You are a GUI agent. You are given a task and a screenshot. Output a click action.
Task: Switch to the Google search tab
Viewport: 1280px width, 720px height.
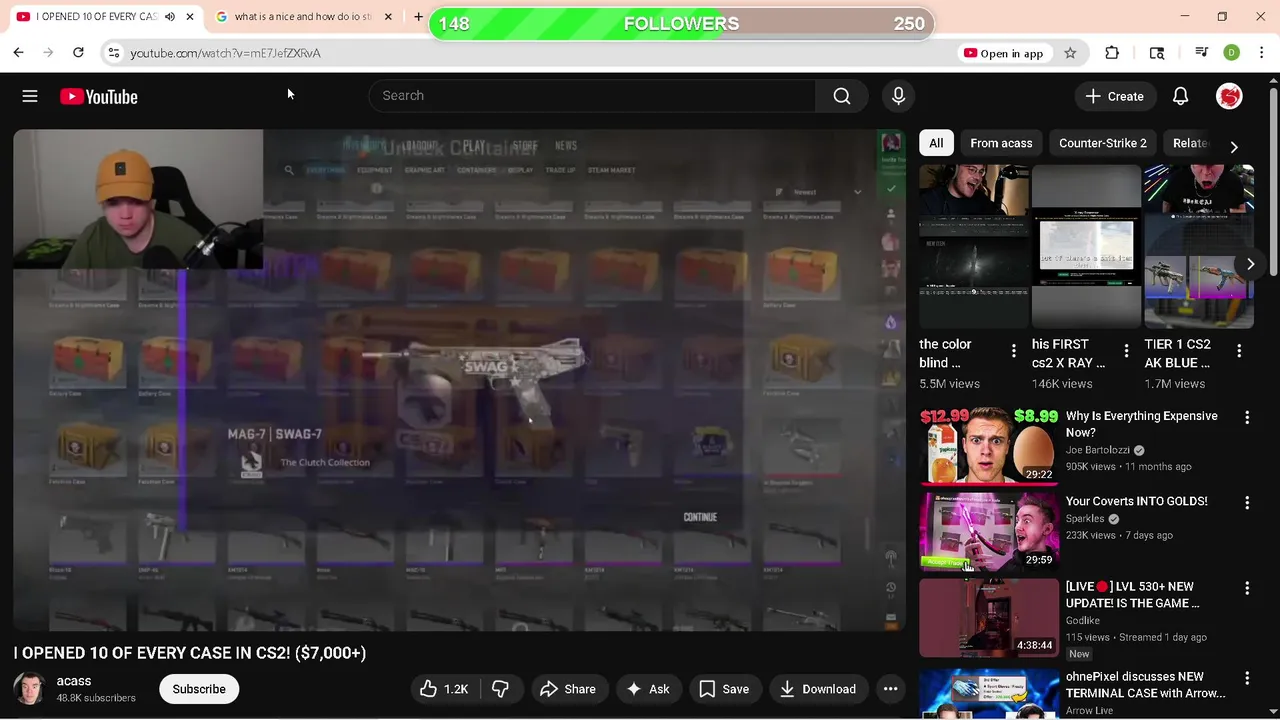coord(303,17)
